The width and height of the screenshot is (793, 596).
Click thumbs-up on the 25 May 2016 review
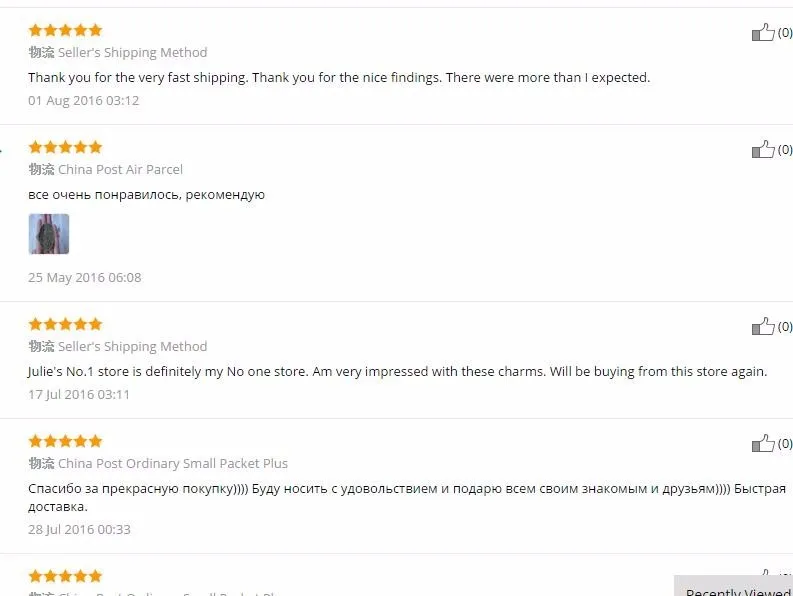(x=763, y=149)
